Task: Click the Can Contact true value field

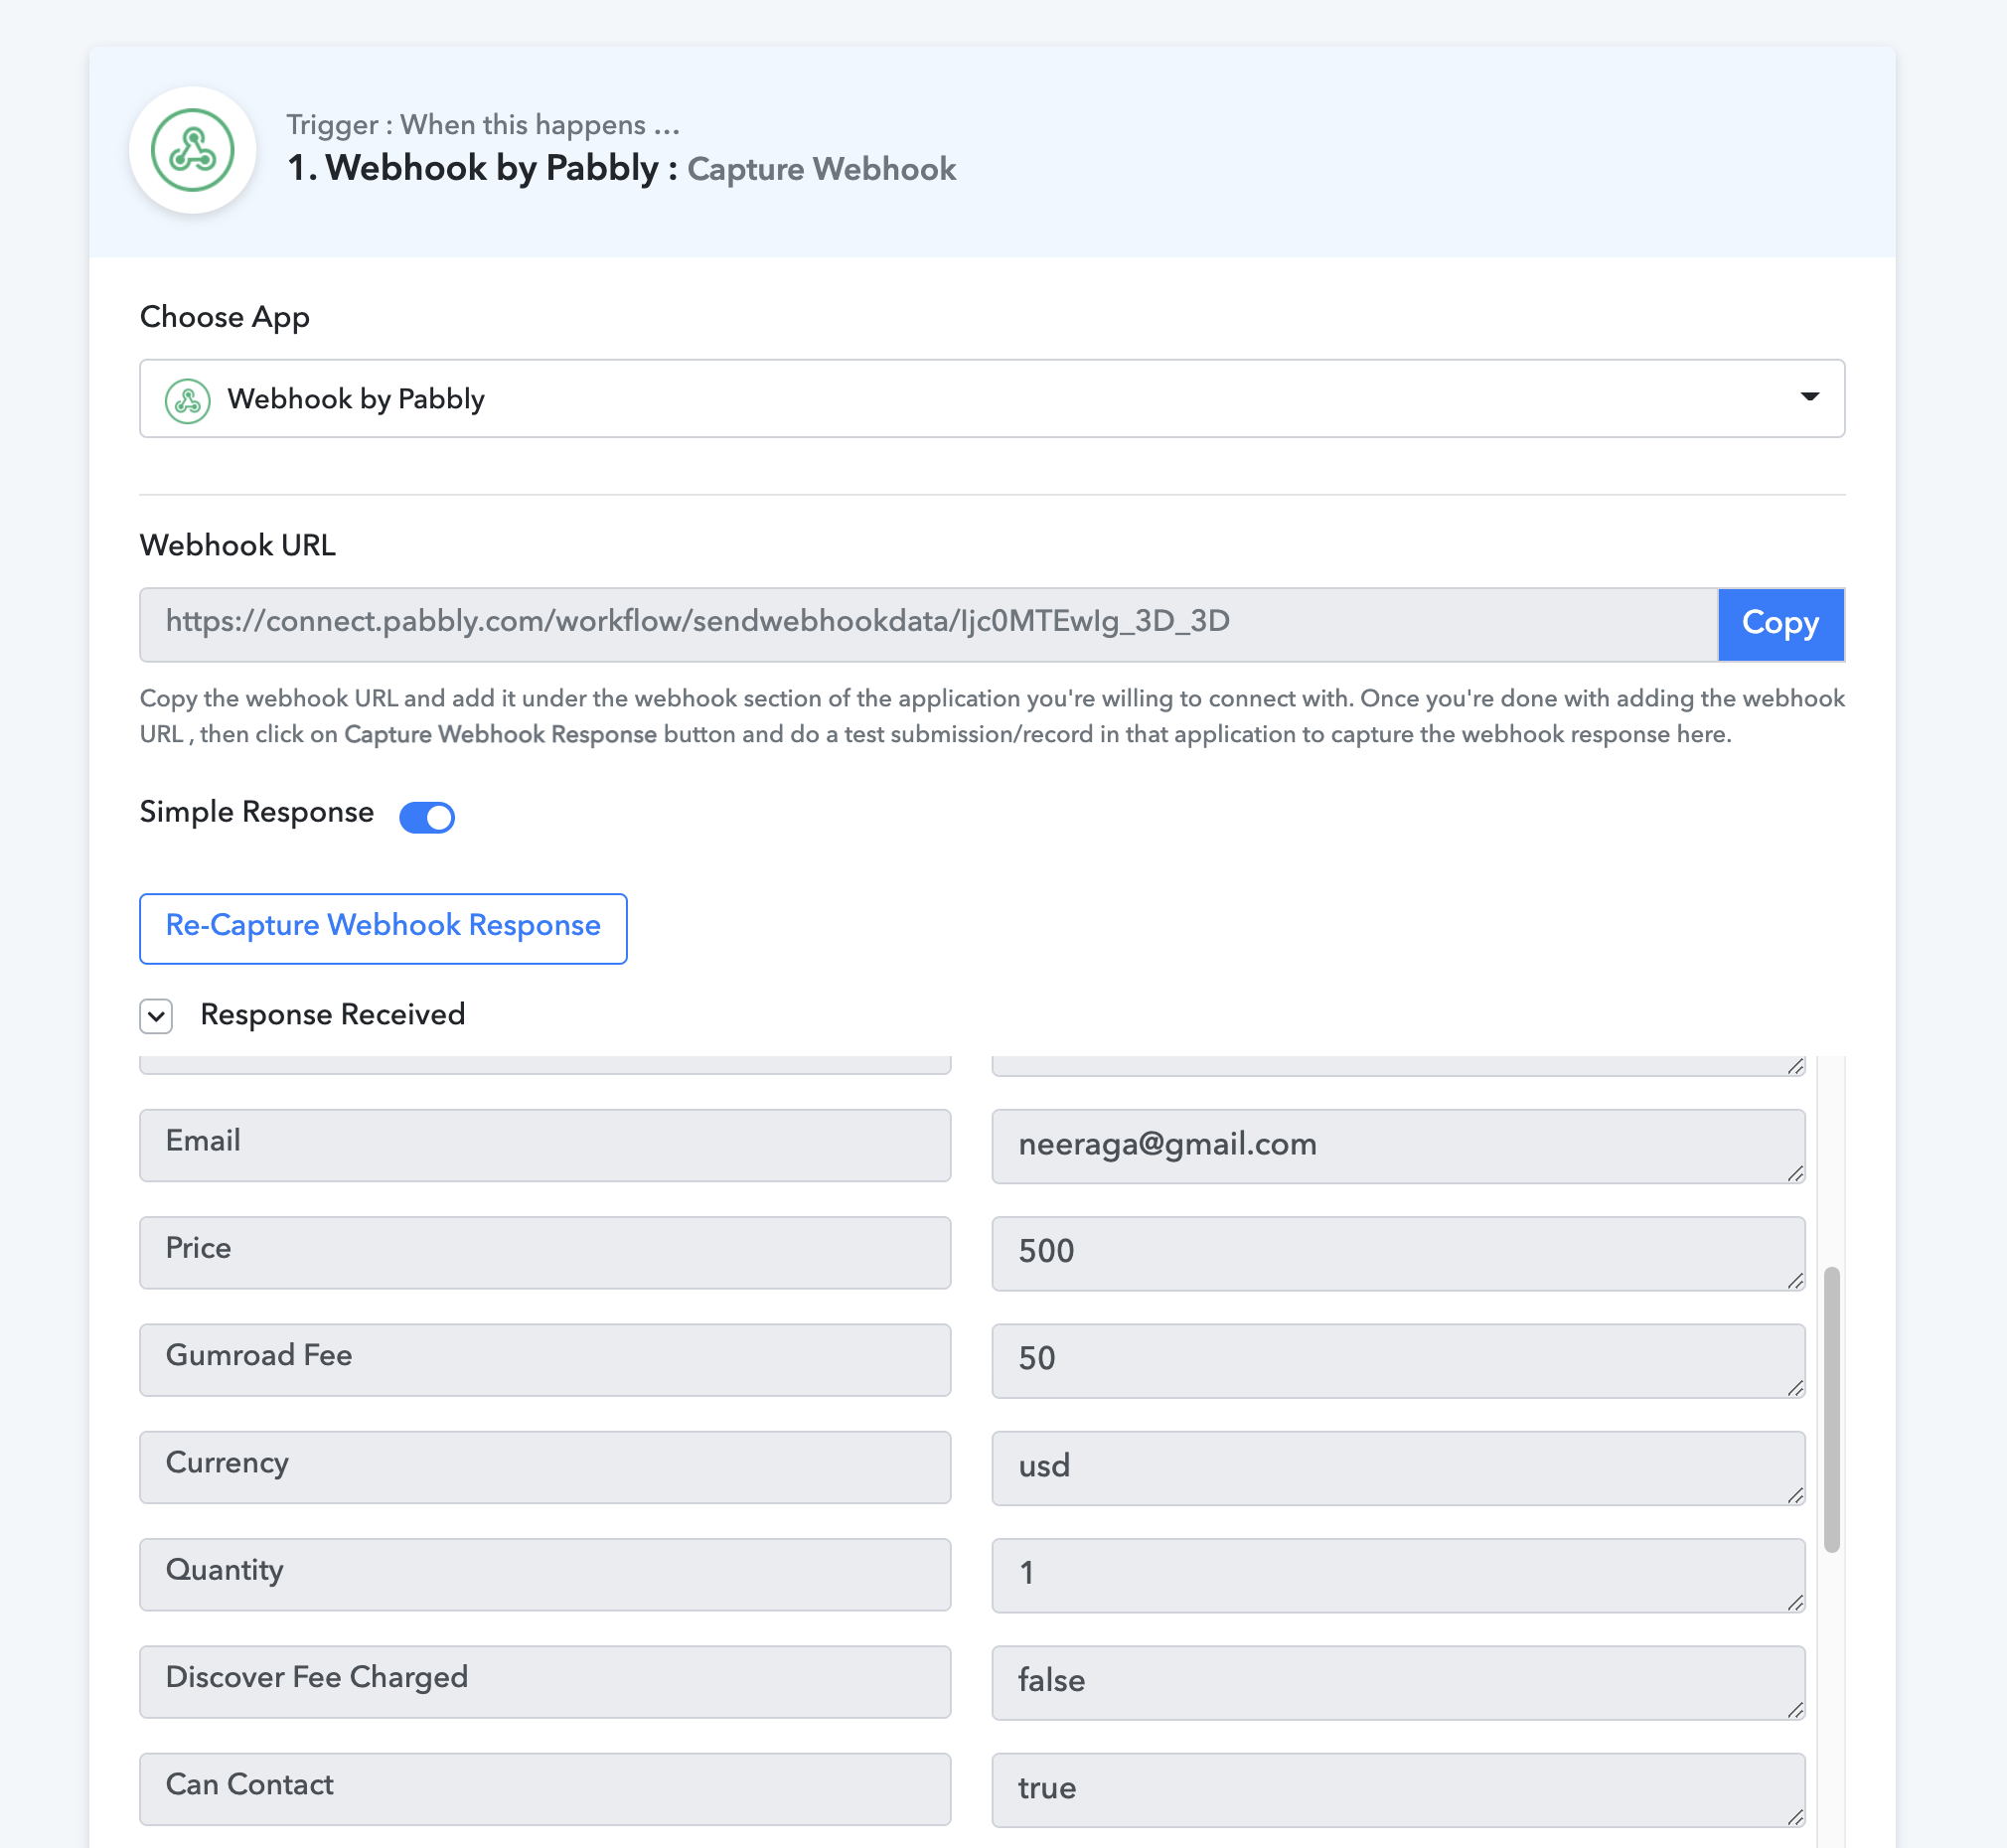Action: click(x=1397, y=1788)
